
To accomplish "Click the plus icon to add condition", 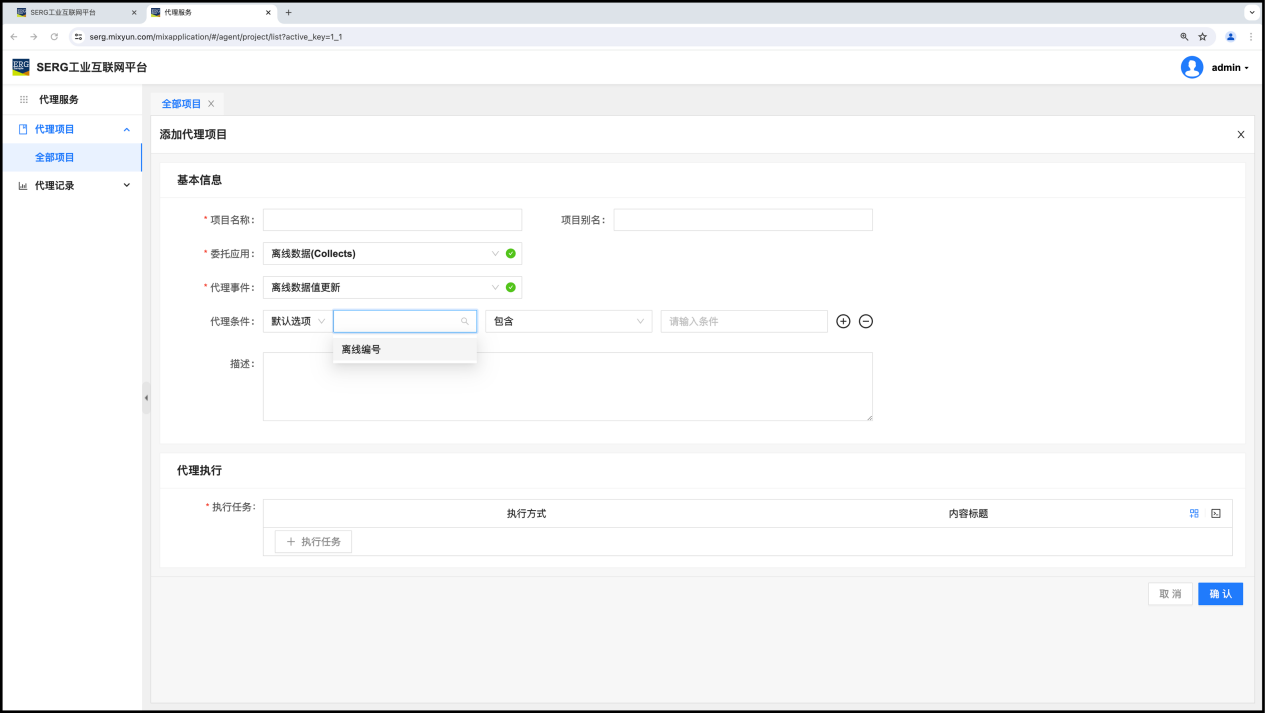I will point(843,321).
